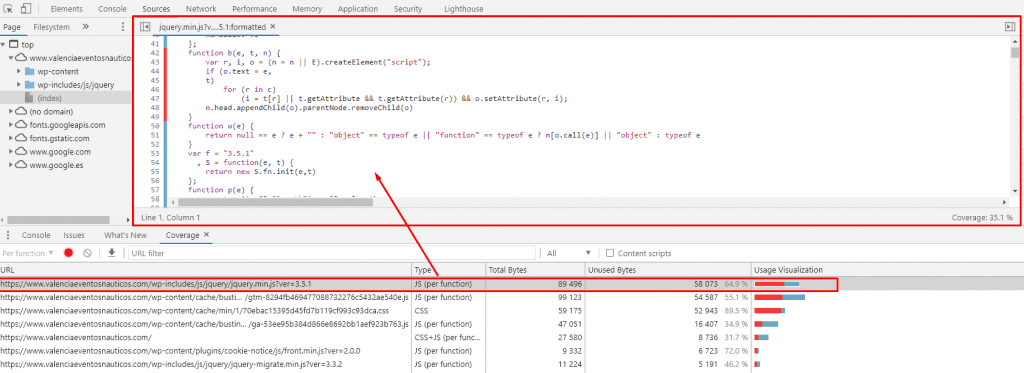Open the Application panel tab
The width and height of the screenshot is (1024, 373).
pyautogui.click(x=358, y=9)
